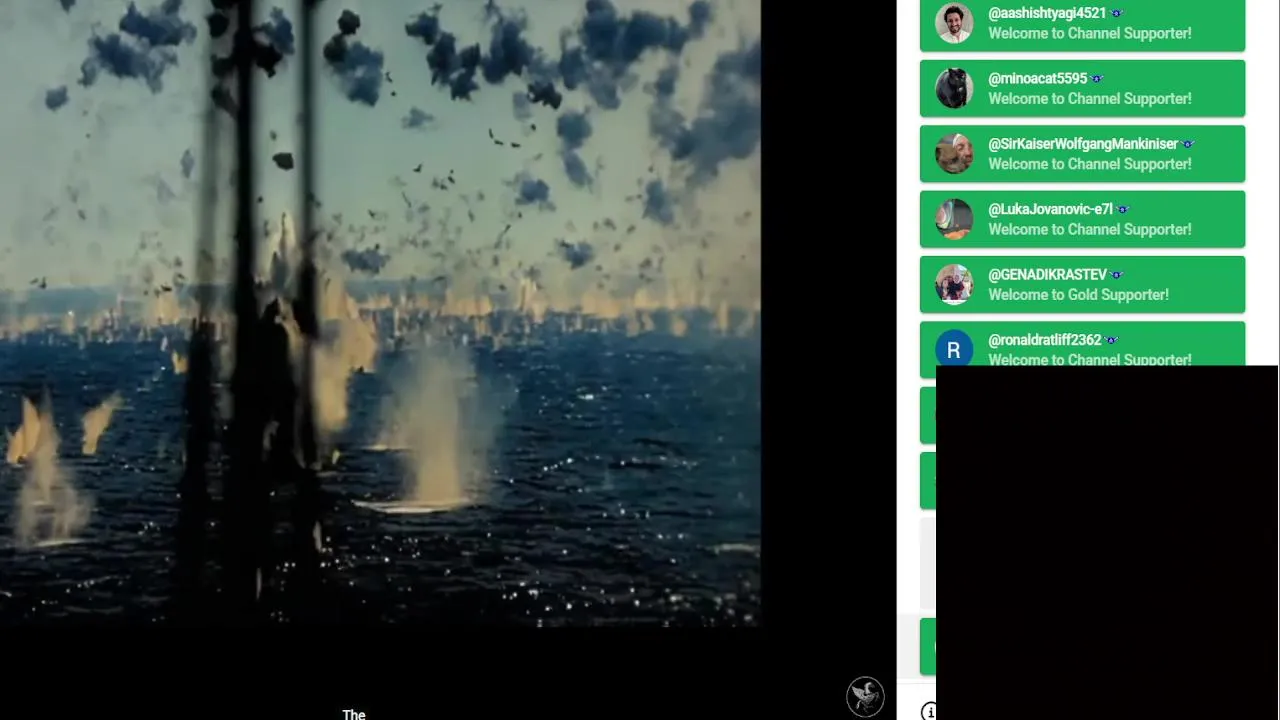Click welcome message under @aashishtyagi4521
The height and width of the screenshot is (720, 1280).
click(x=1090, y=33)
